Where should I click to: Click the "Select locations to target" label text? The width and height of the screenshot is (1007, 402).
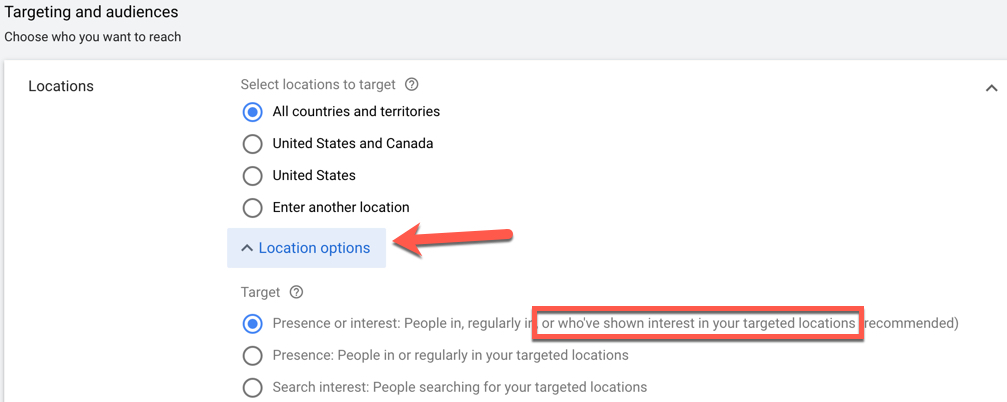point(318,85)
